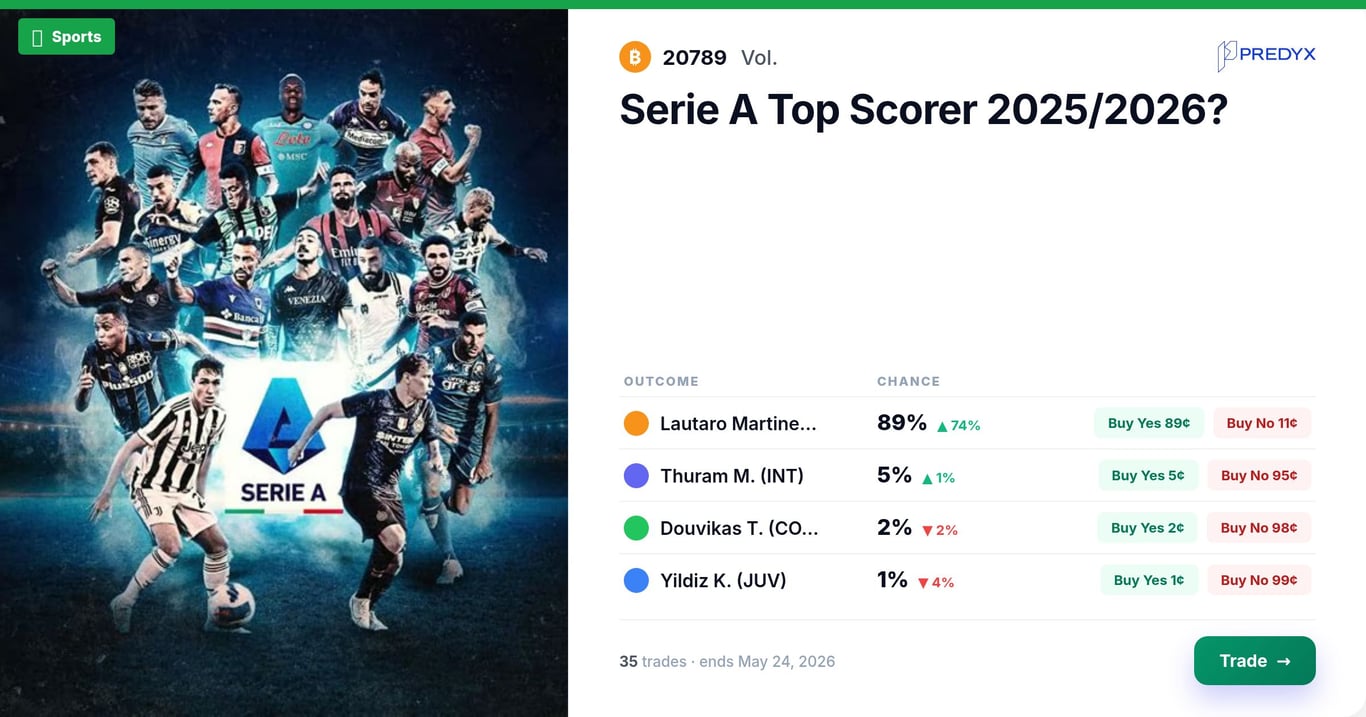The image size is (1366, 717).
Task: Open the Sports category tag
Action: tap(66, 37)
